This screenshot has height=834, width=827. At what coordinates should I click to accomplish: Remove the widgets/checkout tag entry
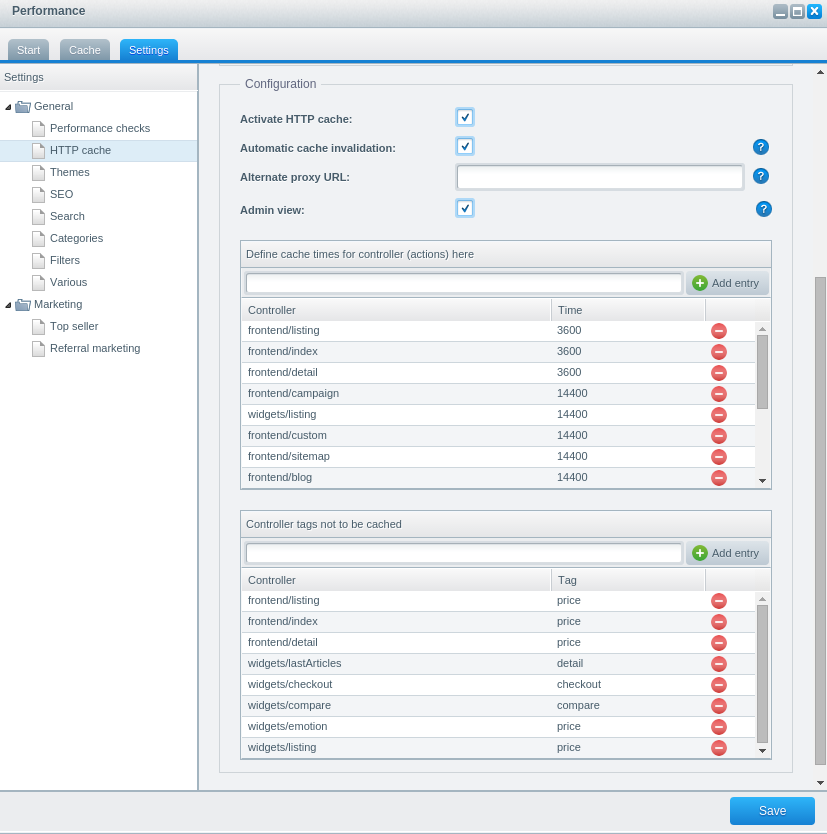718,684
